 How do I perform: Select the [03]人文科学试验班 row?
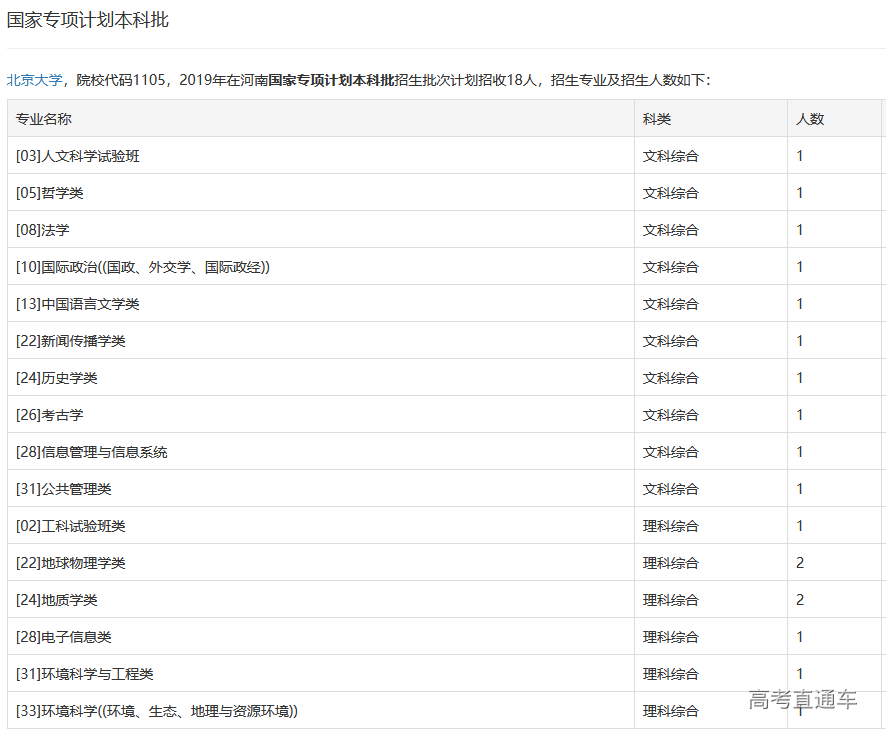(78, 156)
